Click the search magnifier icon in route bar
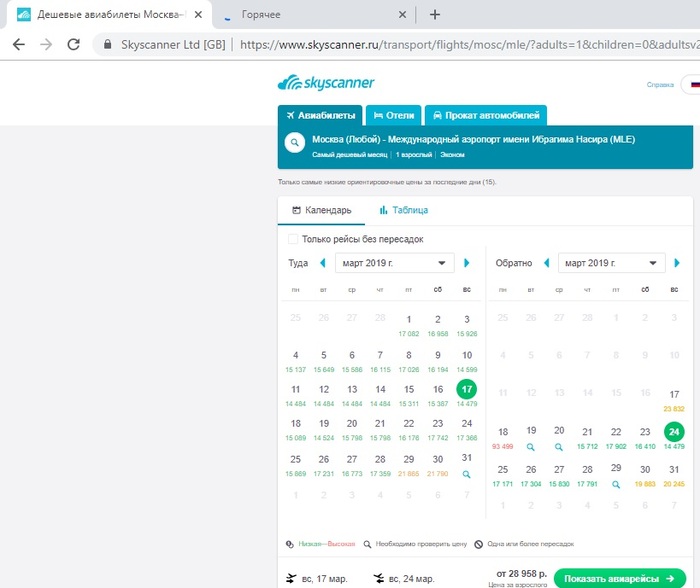The height and width of the screenshot is (588, 700). click(295, 143)
